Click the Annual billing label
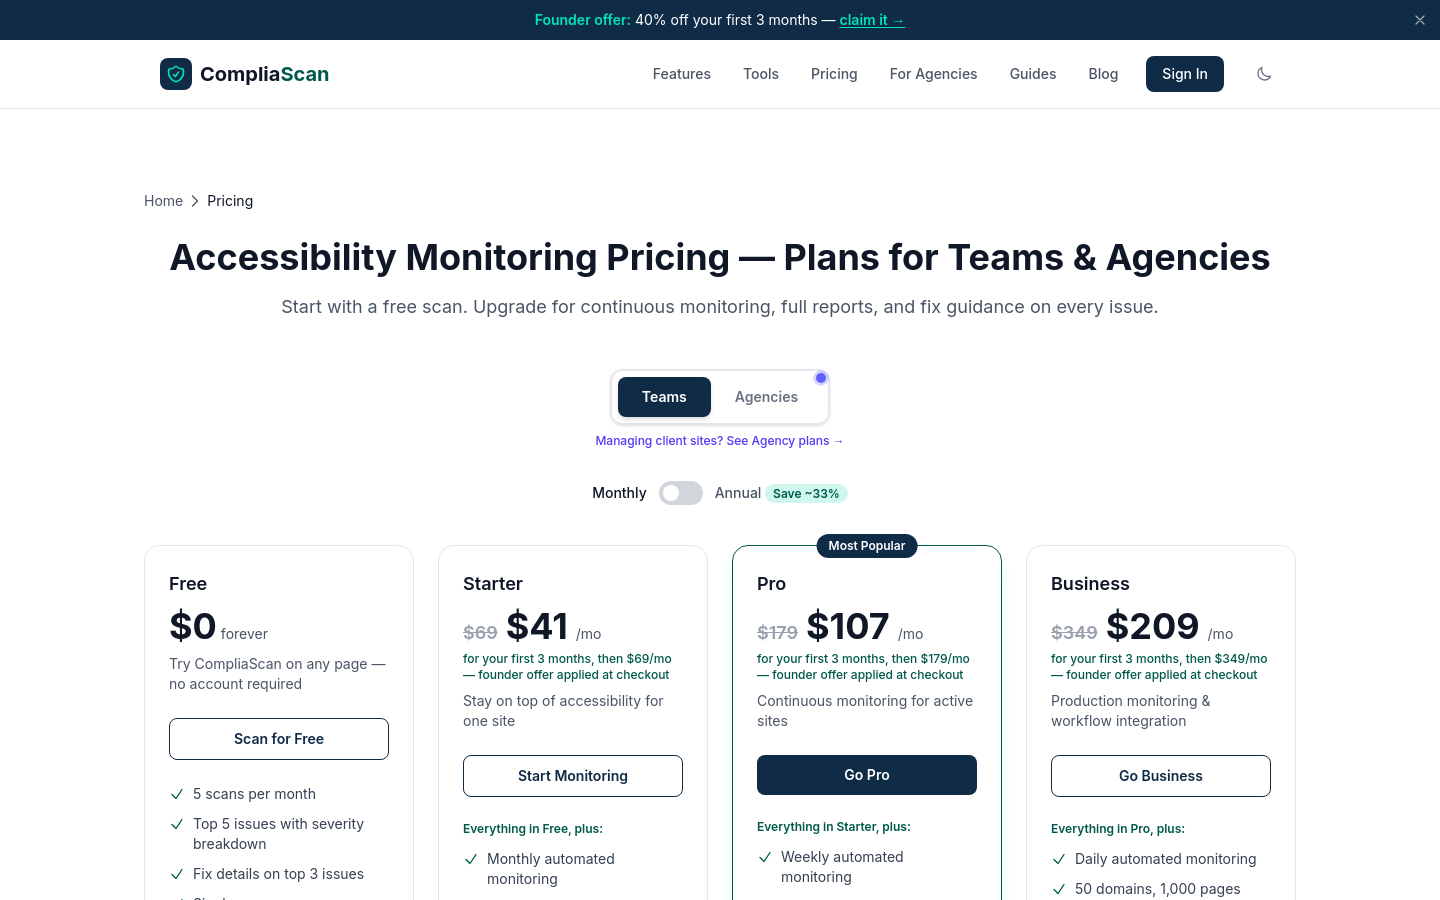 pos(738,493)
